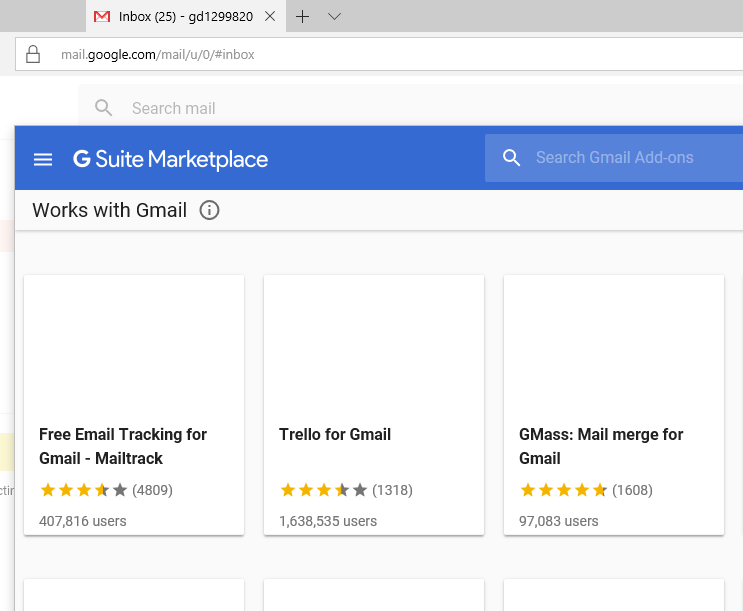Click the Trello for Gmail card image
743x611 pixels.
tap(374, 346)
